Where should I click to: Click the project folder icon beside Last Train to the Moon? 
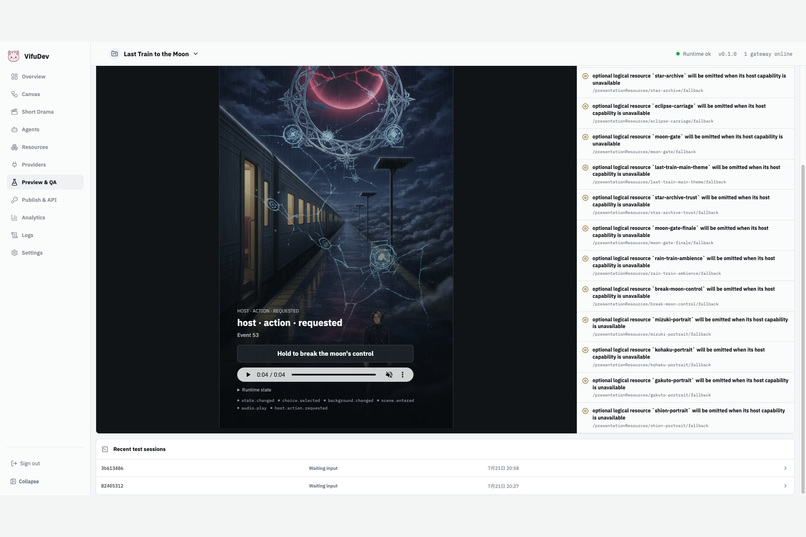point(115,53)
